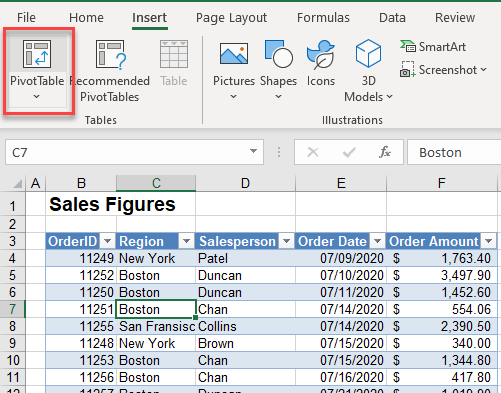Open the OrderID filter dropdown
Screen dimensions: 501x393
[107, 241]
